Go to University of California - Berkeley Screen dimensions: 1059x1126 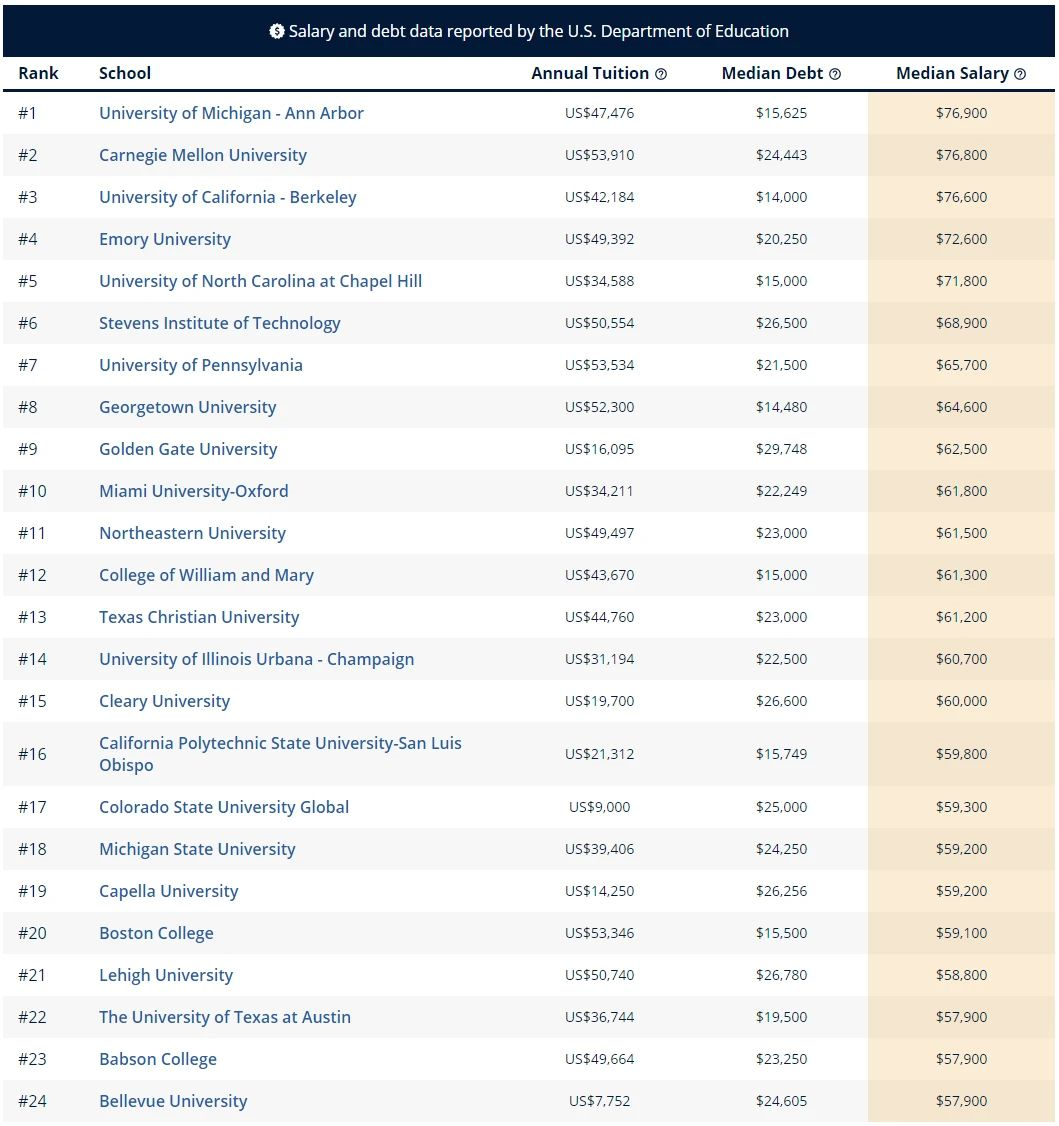(227, 197)
